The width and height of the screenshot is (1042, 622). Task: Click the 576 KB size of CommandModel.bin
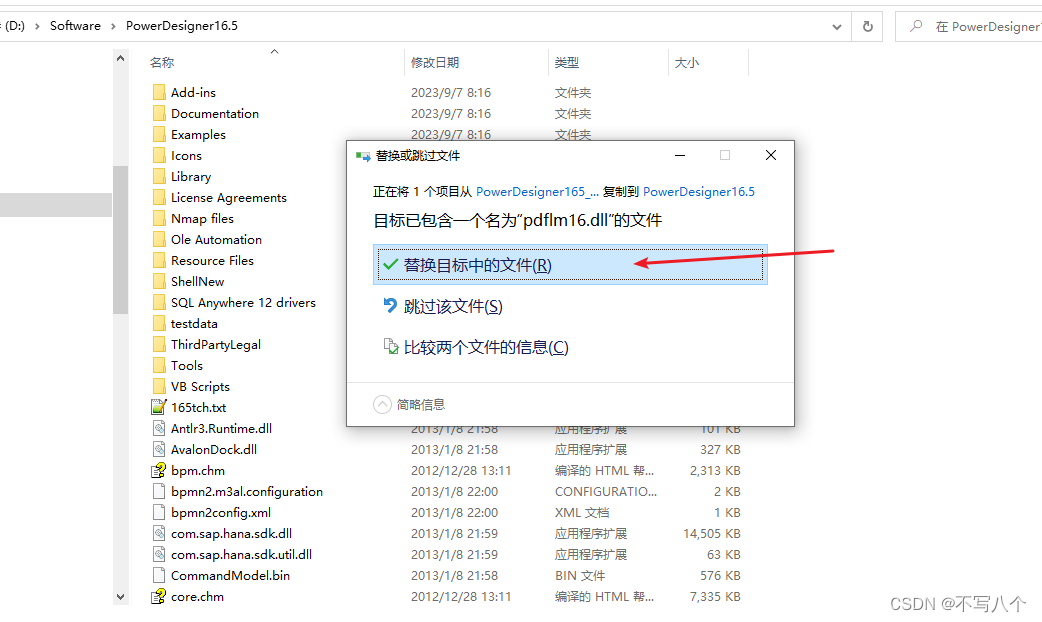click(720, 575)
